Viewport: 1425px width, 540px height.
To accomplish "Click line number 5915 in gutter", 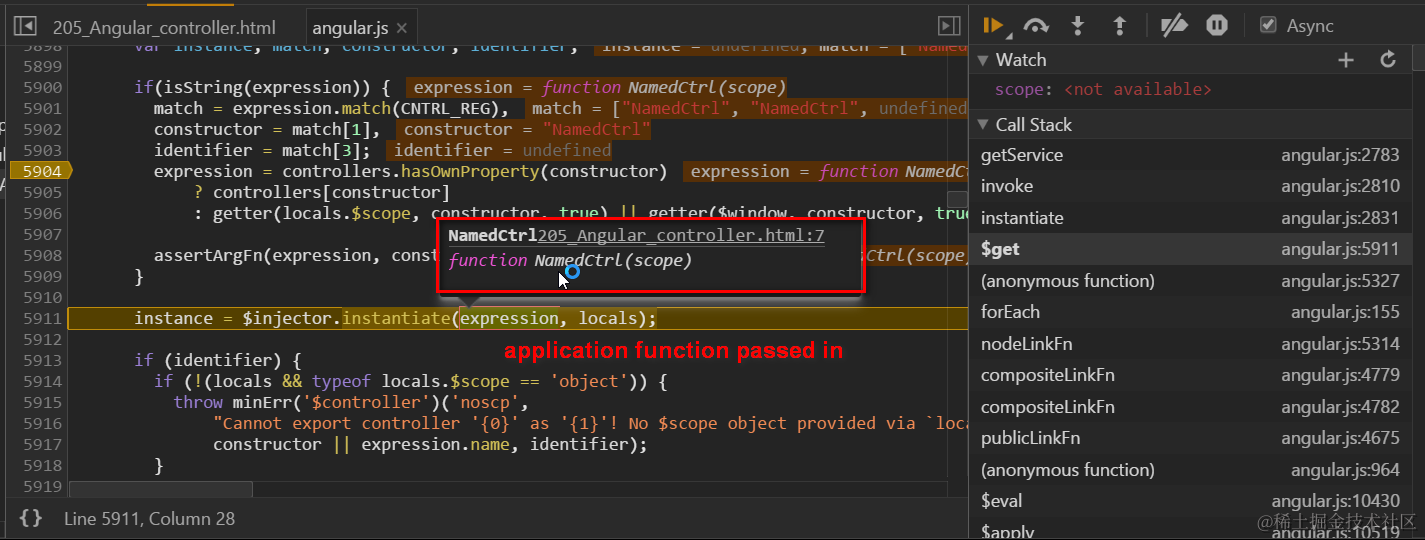I will tap(40, 402).
